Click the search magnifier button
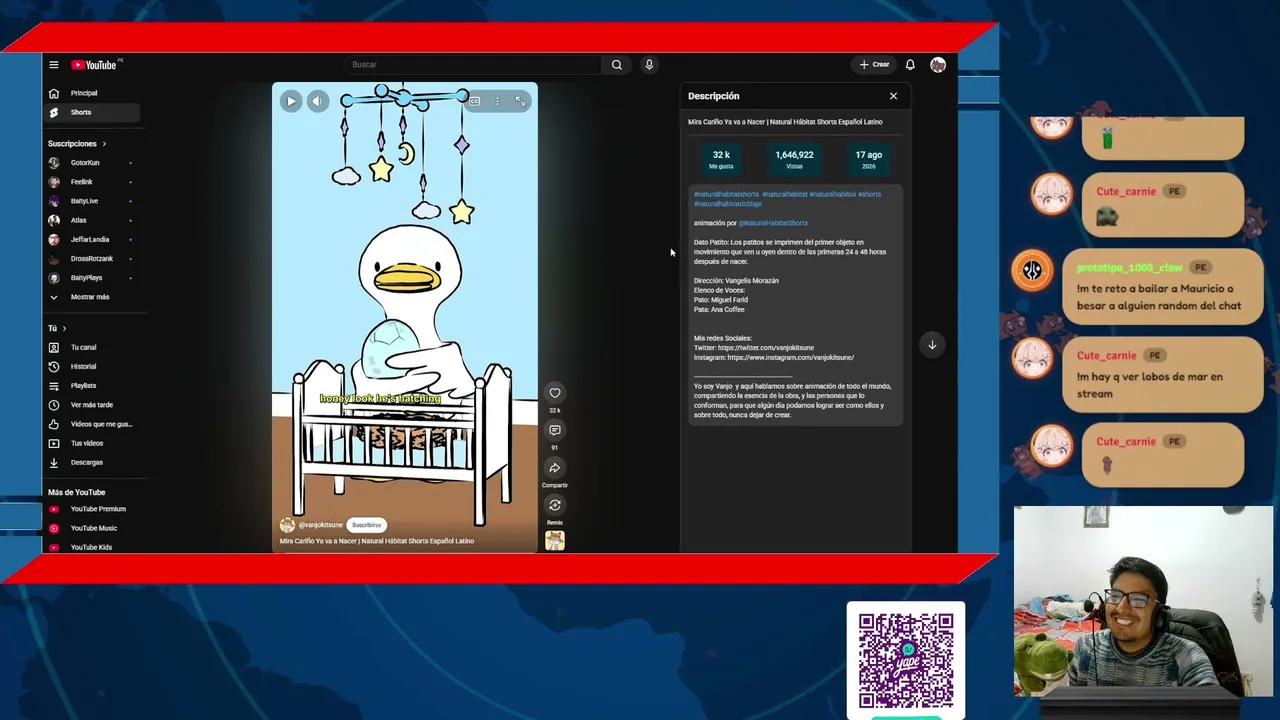The image size is (1280, 720). click(x=617, y=65)
